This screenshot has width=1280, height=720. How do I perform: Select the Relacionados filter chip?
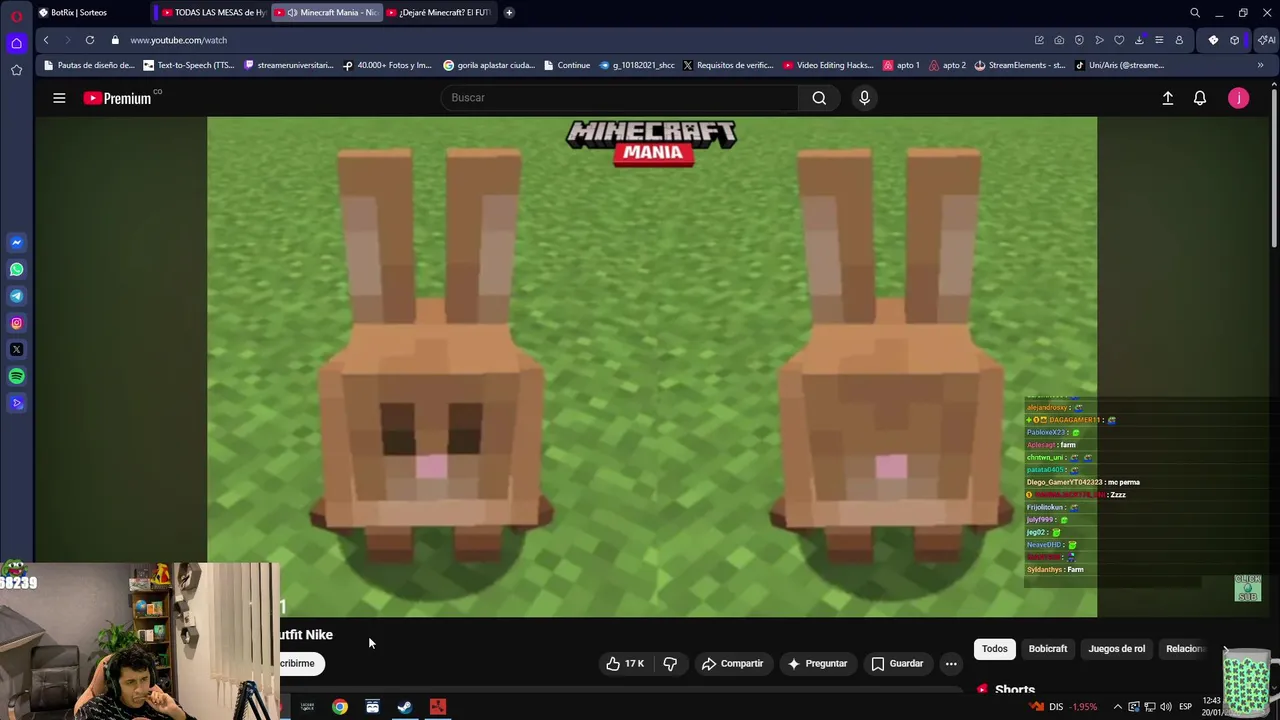pyautogui.click(x=1185, y=649)
